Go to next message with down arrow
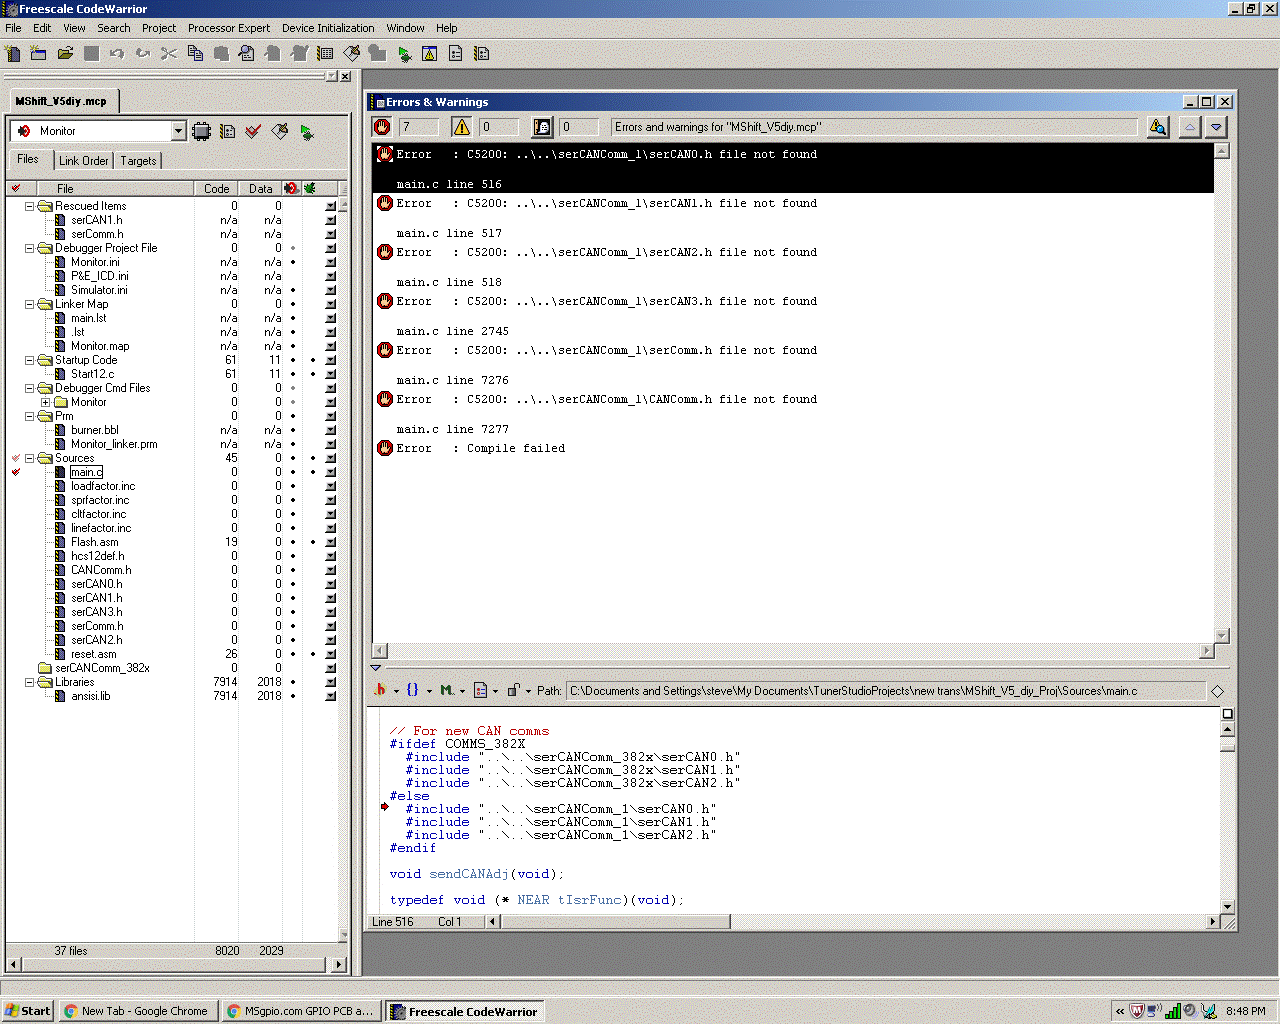The width and height of the screenshot is (1280, 1024). point(1216,127)
